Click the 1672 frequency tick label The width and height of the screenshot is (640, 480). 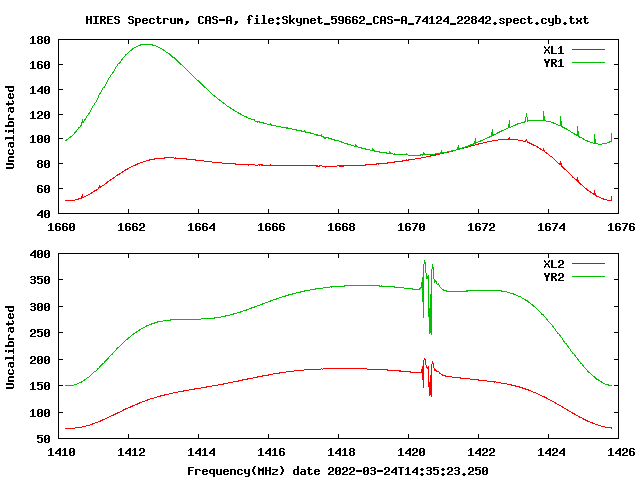[x=481, y=227]
